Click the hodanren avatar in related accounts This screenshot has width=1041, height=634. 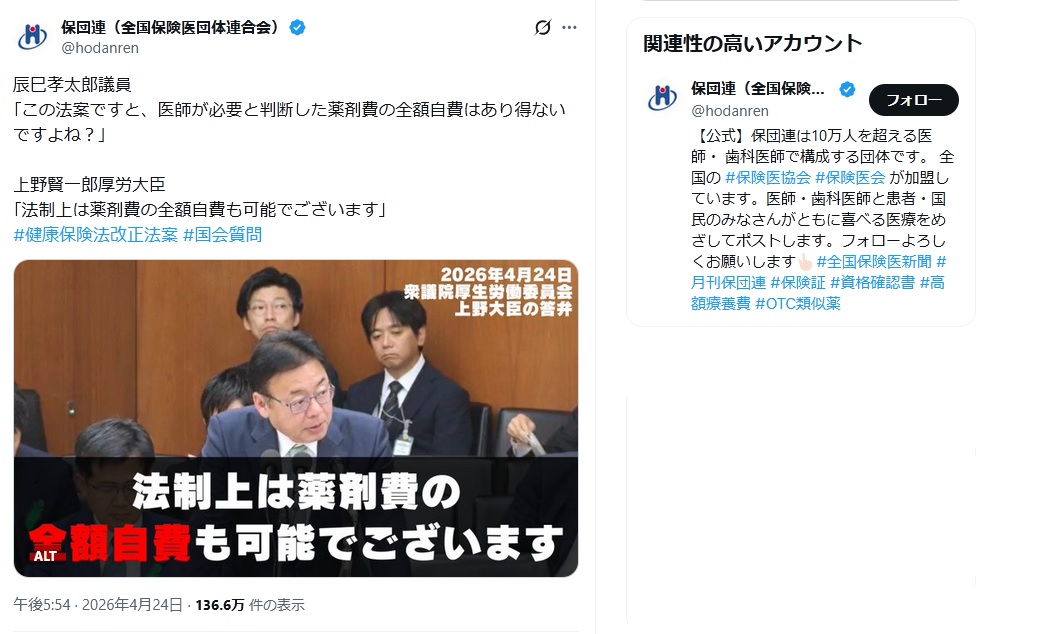click(662, 98)
